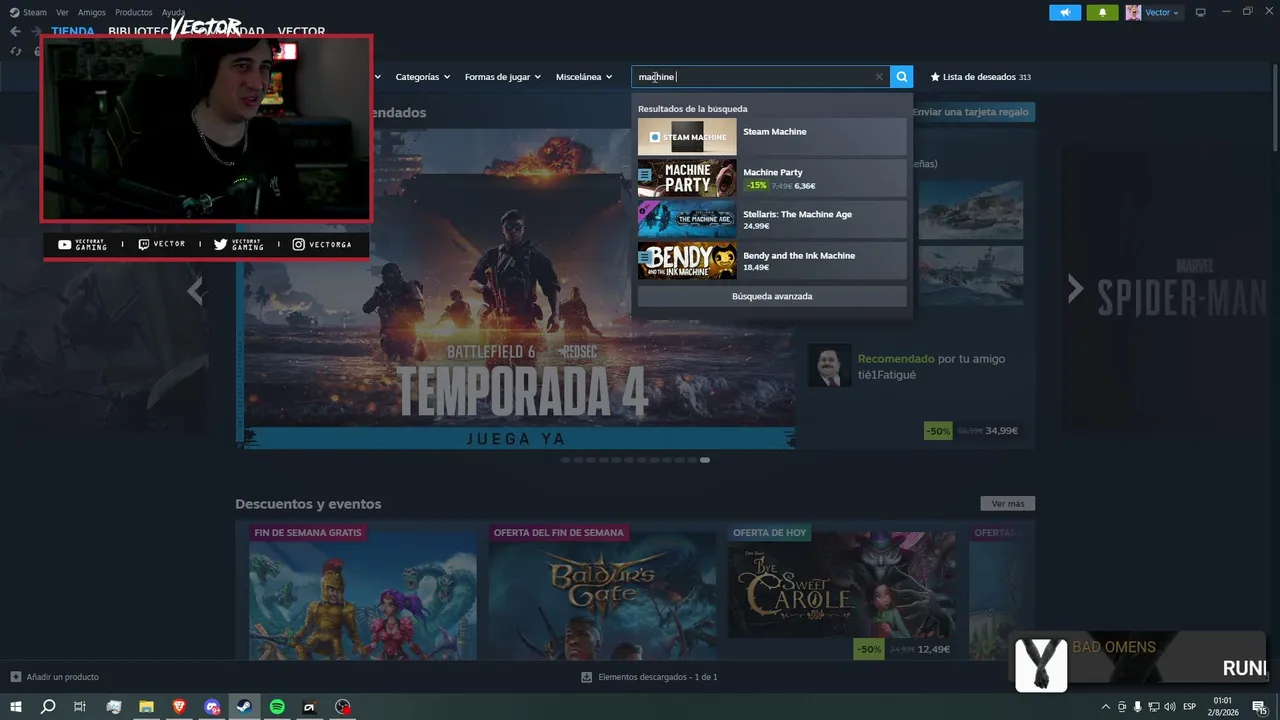Open Task View on the taskbar
Screen dimensions: 1280x720
click(80, 707)
